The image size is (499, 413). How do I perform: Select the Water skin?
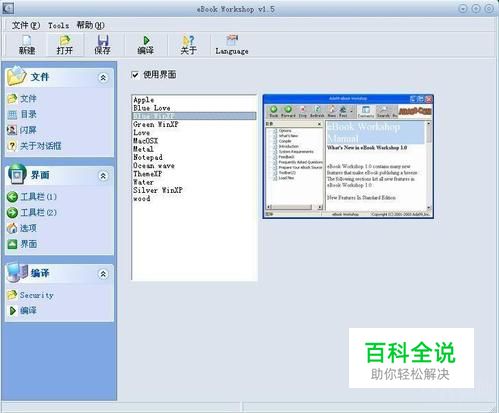tap(143, 182)
